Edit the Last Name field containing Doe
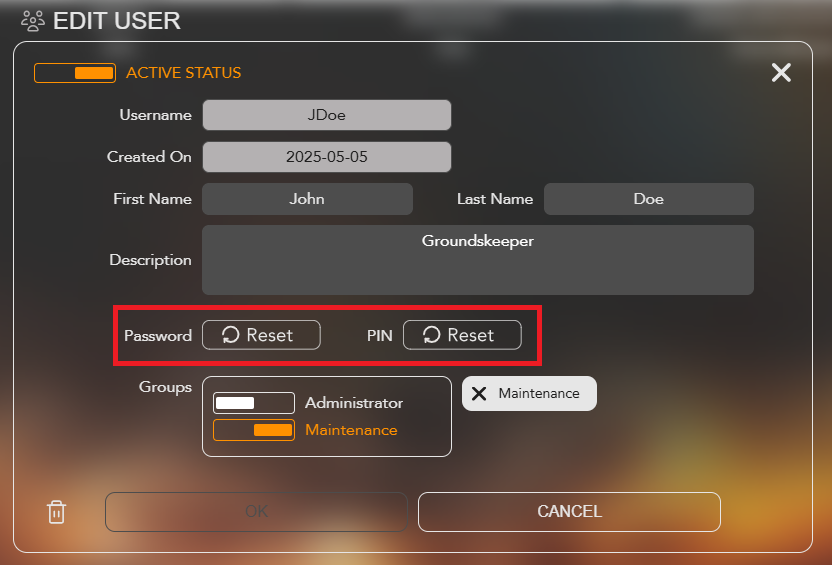Viewport: 832px width, 565px height. pyautogui.click(x=648, y=199)
